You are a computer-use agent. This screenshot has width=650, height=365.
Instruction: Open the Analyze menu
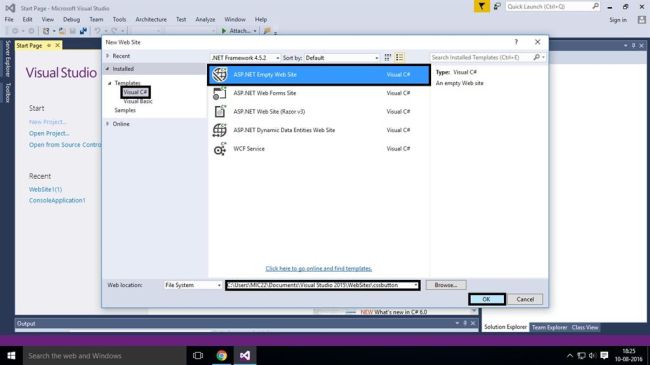pos(205,19)
